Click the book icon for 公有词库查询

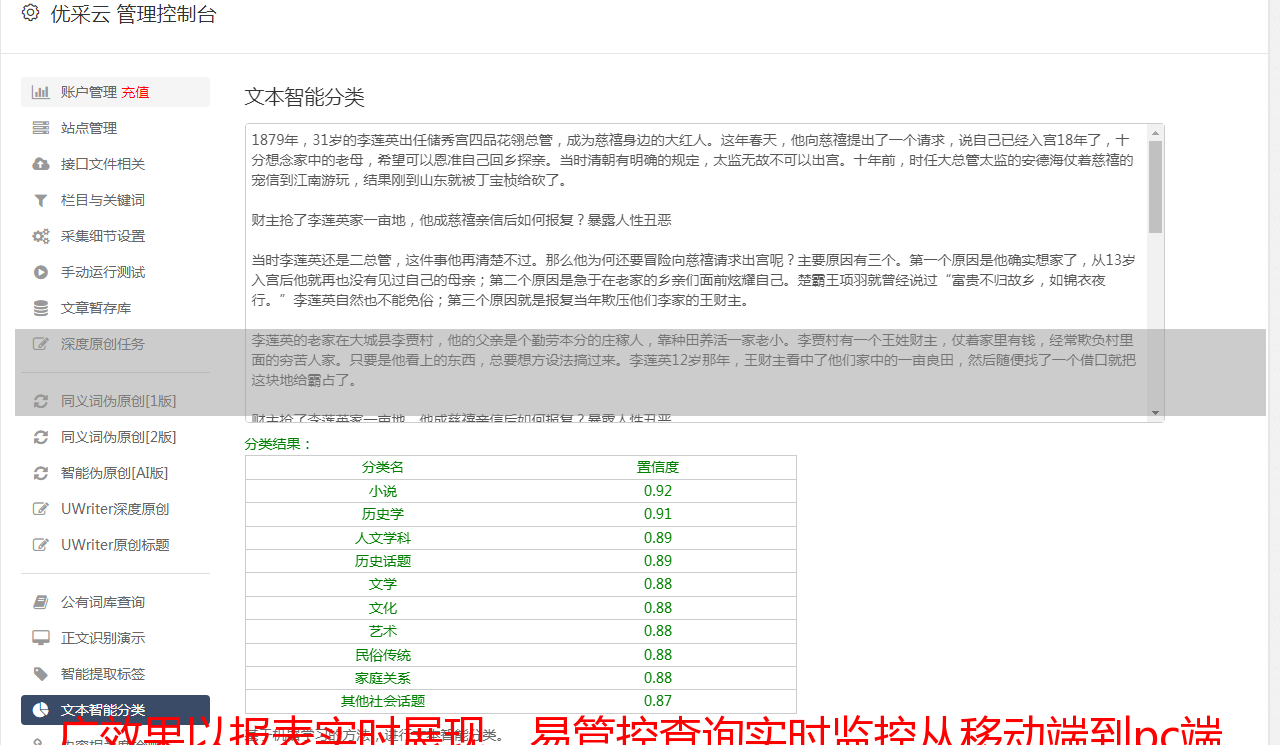pyautogui.click(x=41, y=602)
